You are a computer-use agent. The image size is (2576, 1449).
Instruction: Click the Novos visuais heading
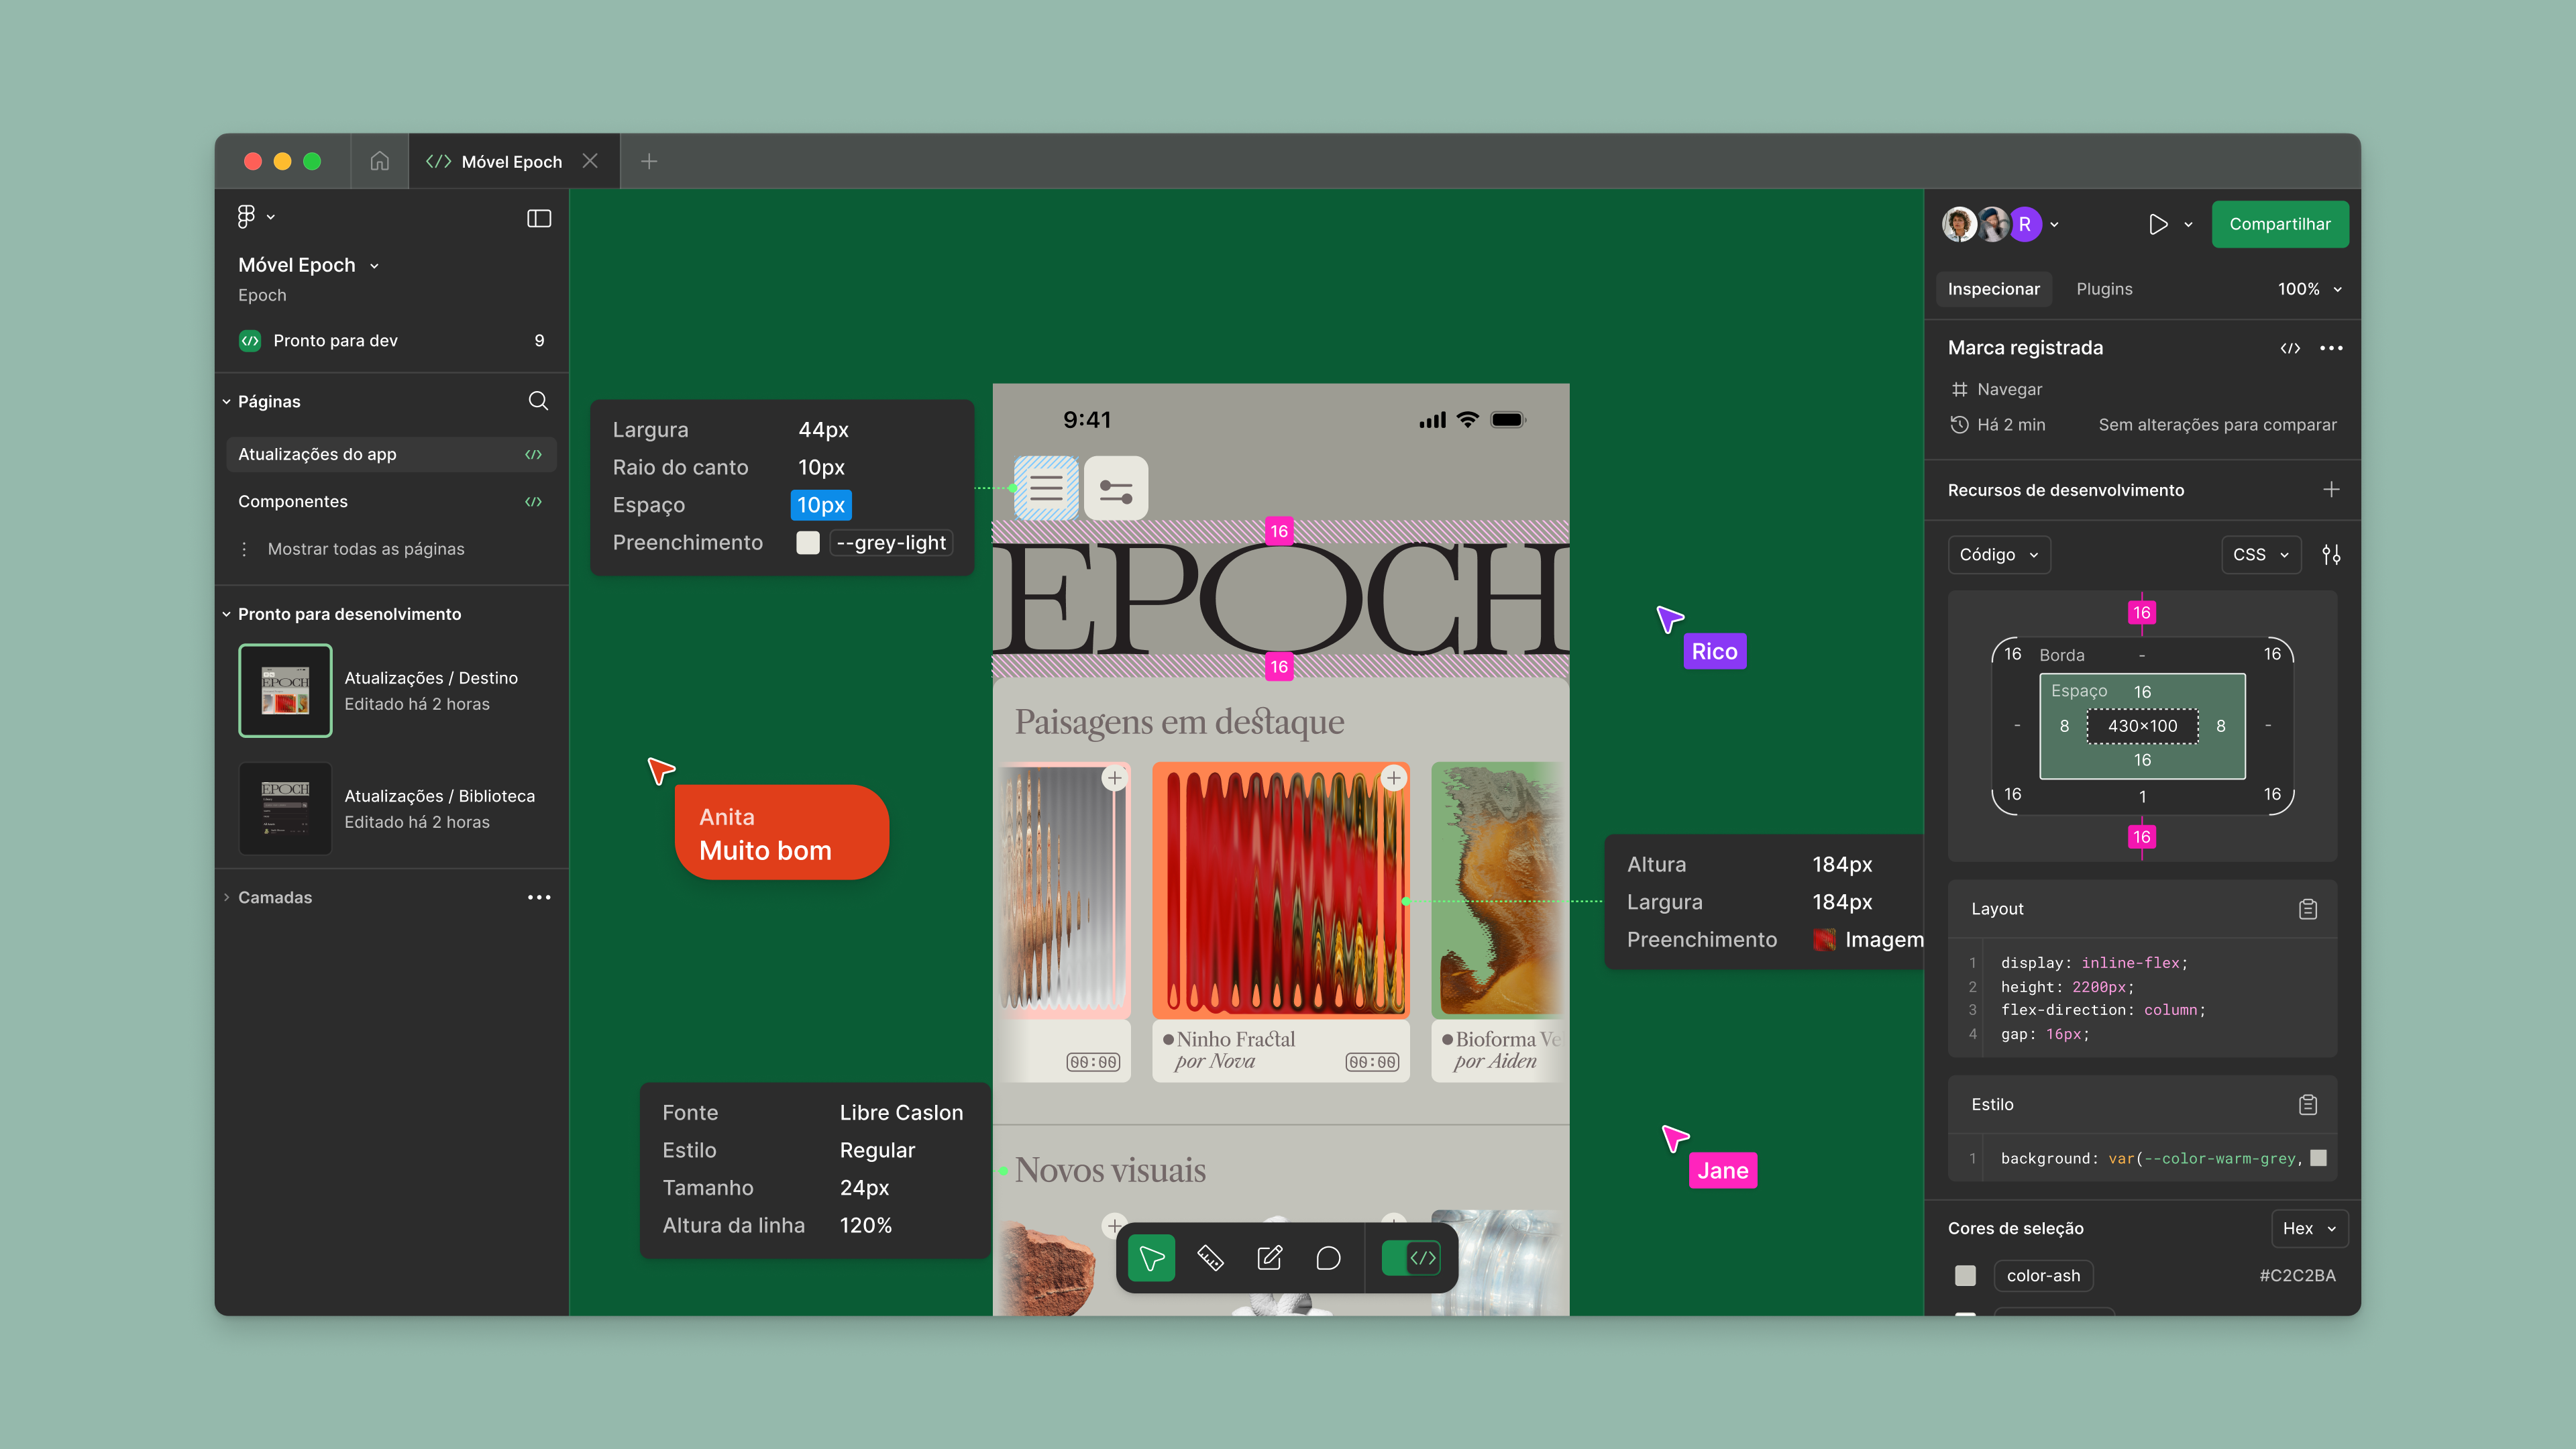(x=1110, y=1170)
